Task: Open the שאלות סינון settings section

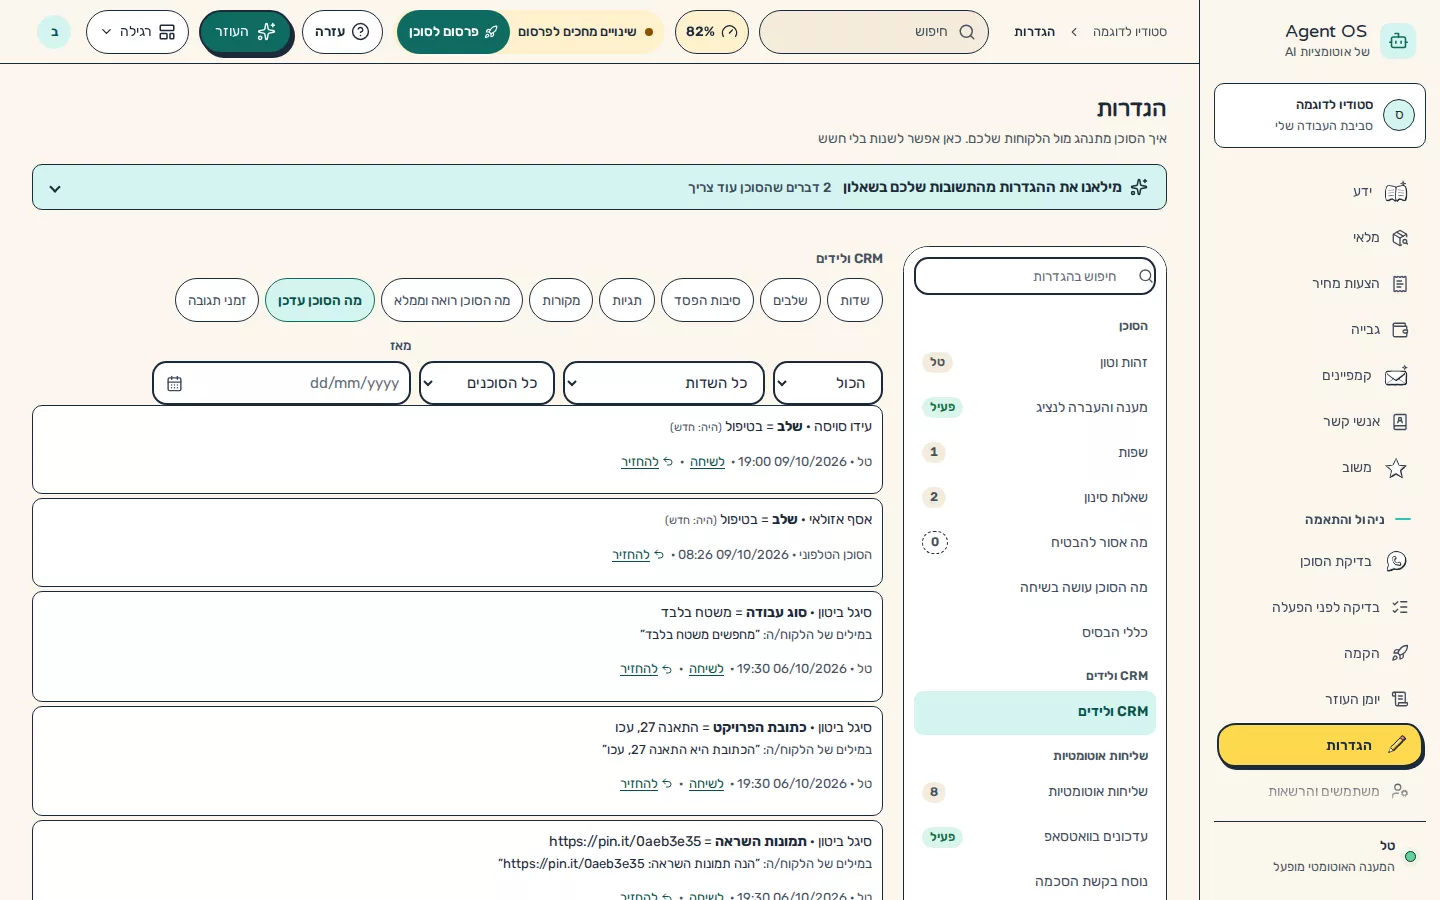Action: [x=1035, y=497]
